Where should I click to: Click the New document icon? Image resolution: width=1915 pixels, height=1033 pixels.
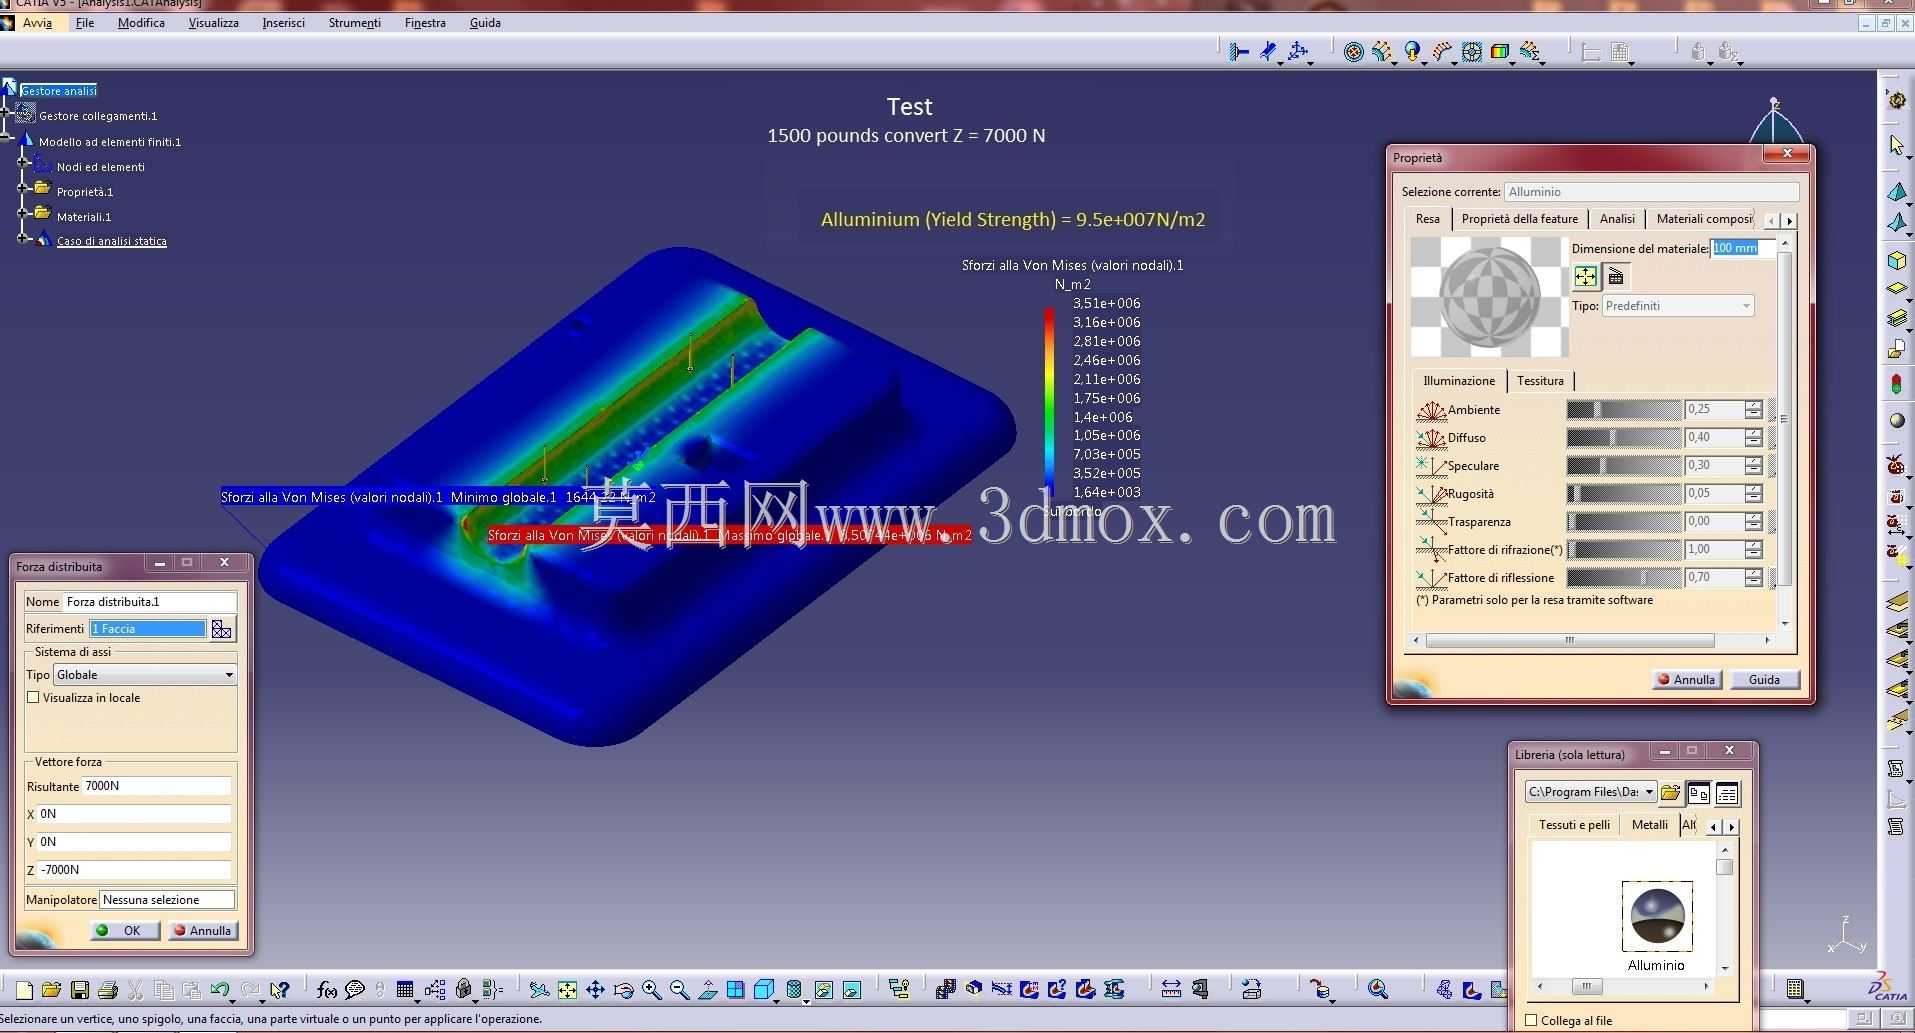(24, 990)
